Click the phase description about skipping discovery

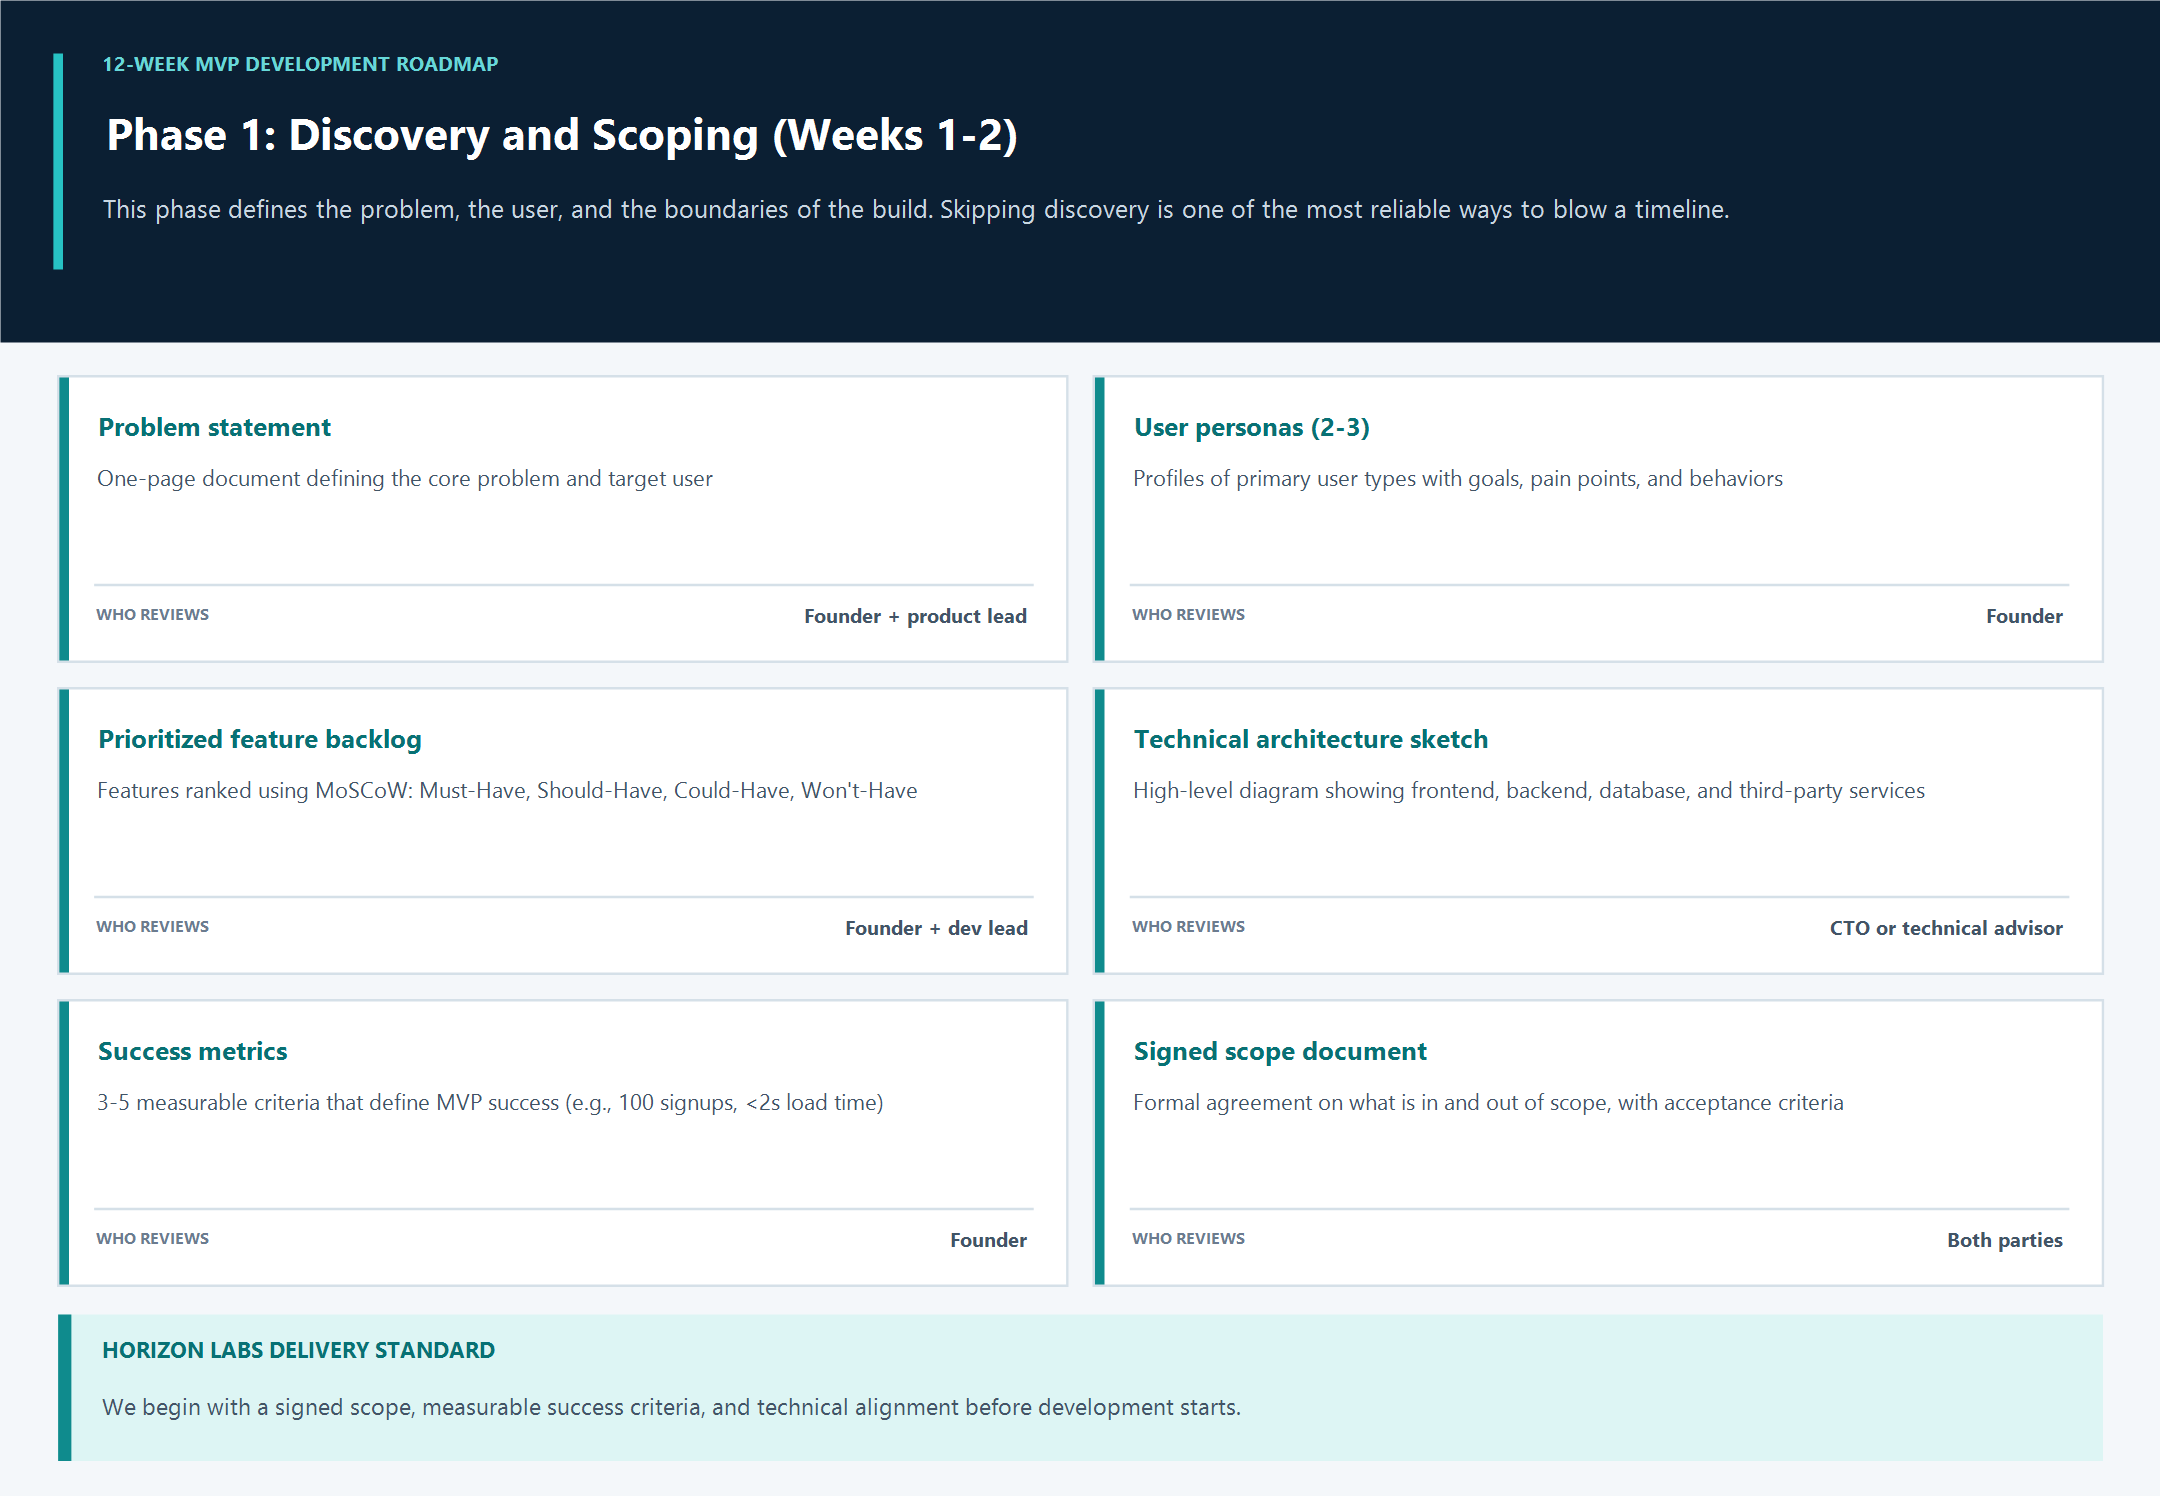pos(916,210)
